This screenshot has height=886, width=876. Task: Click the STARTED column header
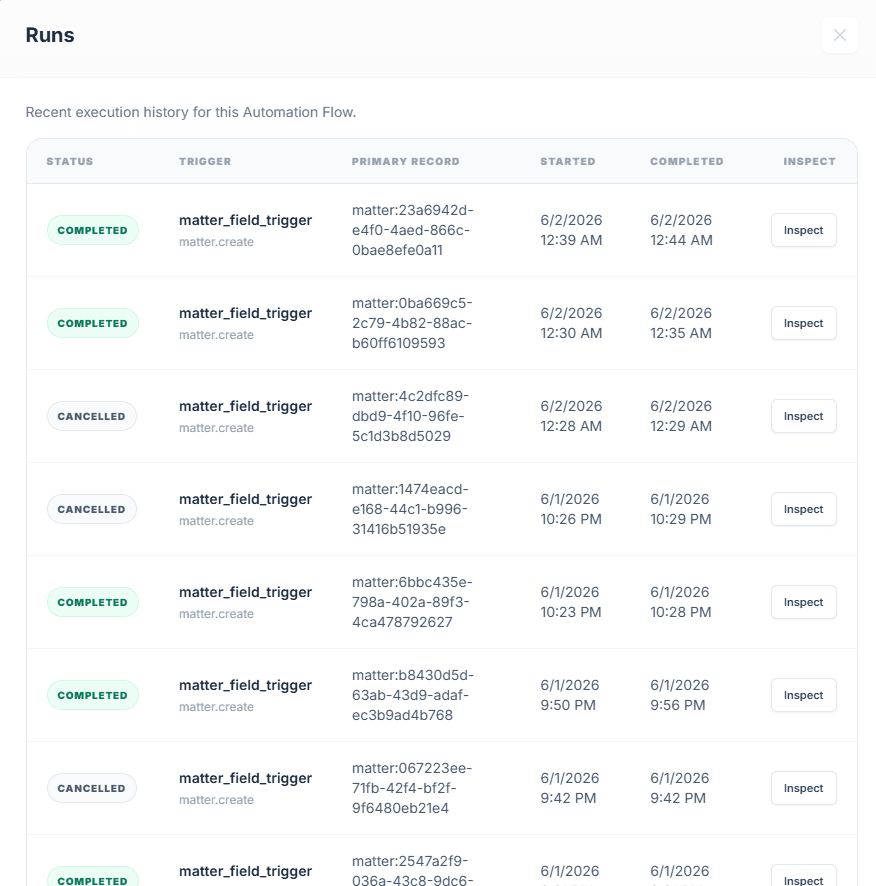click(568, 161)
